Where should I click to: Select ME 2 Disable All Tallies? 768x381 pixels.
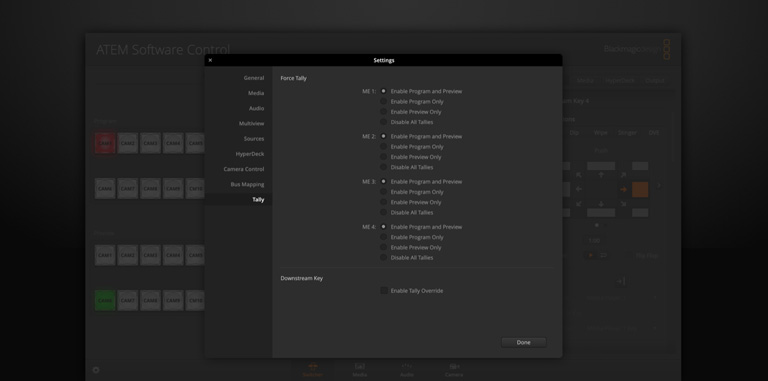(x=384, y=167)
